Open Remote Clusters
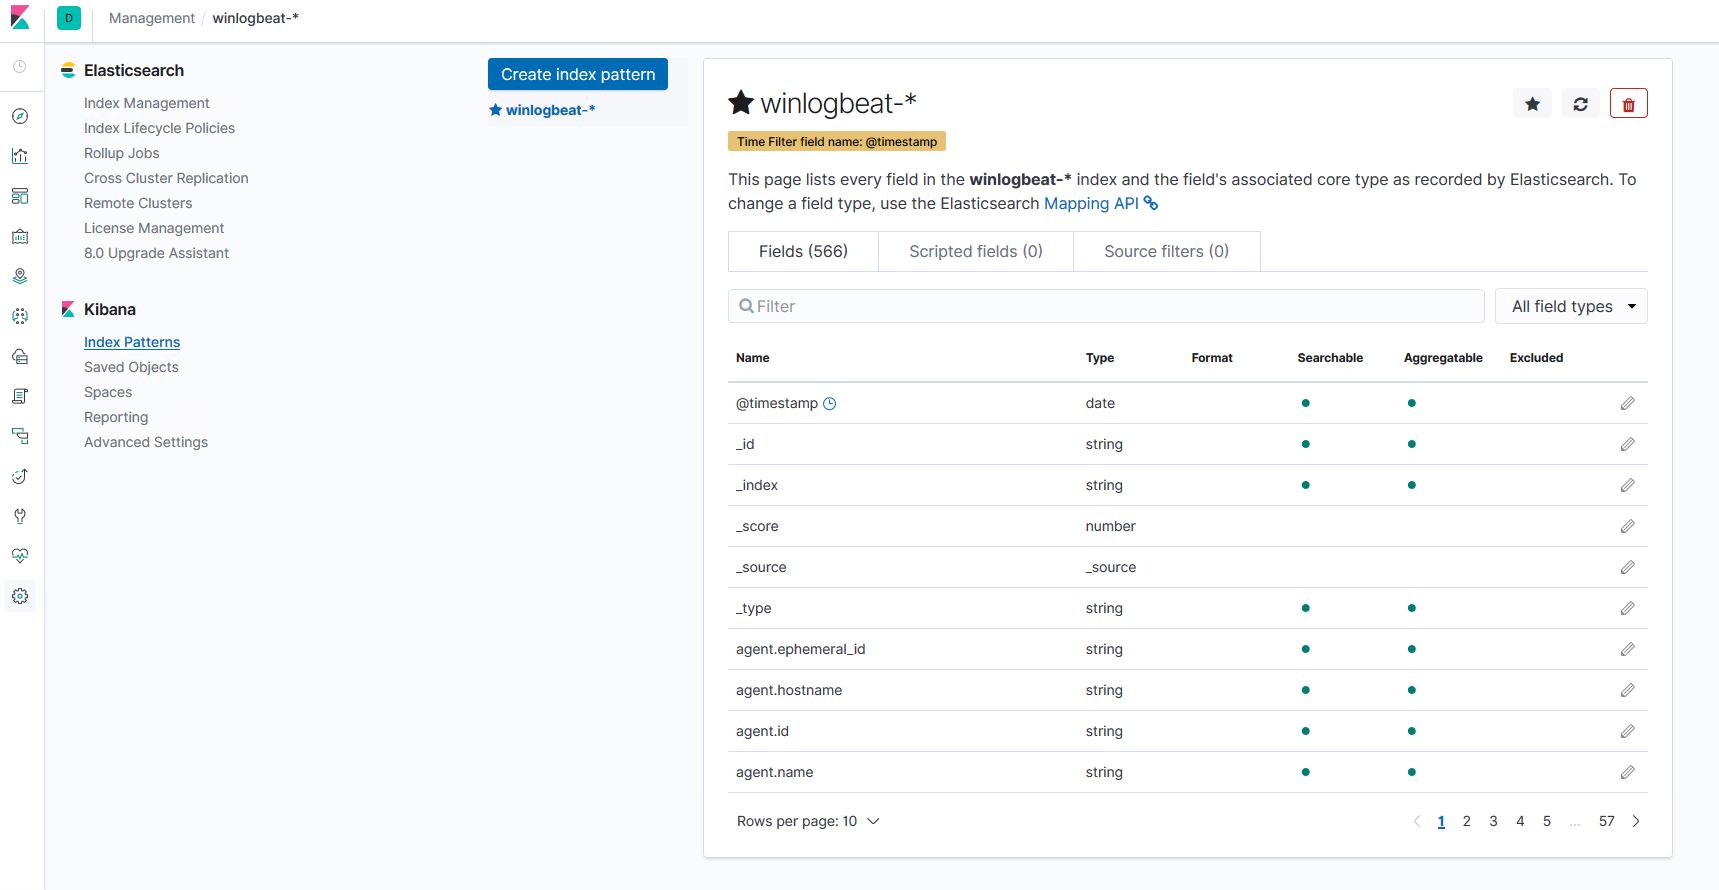Screen dimensions: 1719x890 [x=138, y=203]
